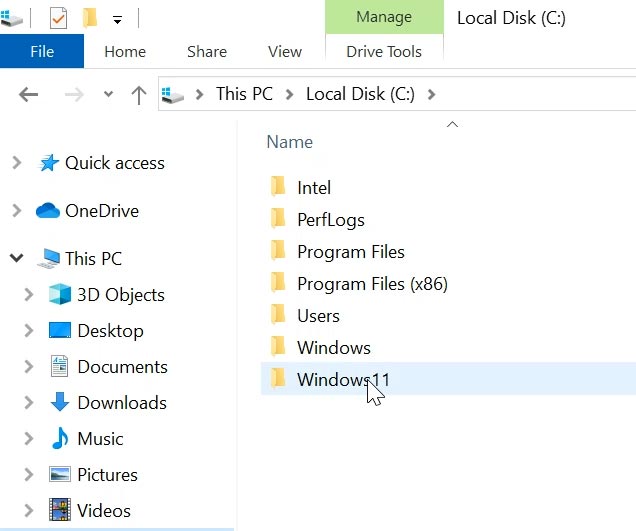Click the Music note icon
The image size is (636, 531).
pyautogui.click(x=60, y=438)
